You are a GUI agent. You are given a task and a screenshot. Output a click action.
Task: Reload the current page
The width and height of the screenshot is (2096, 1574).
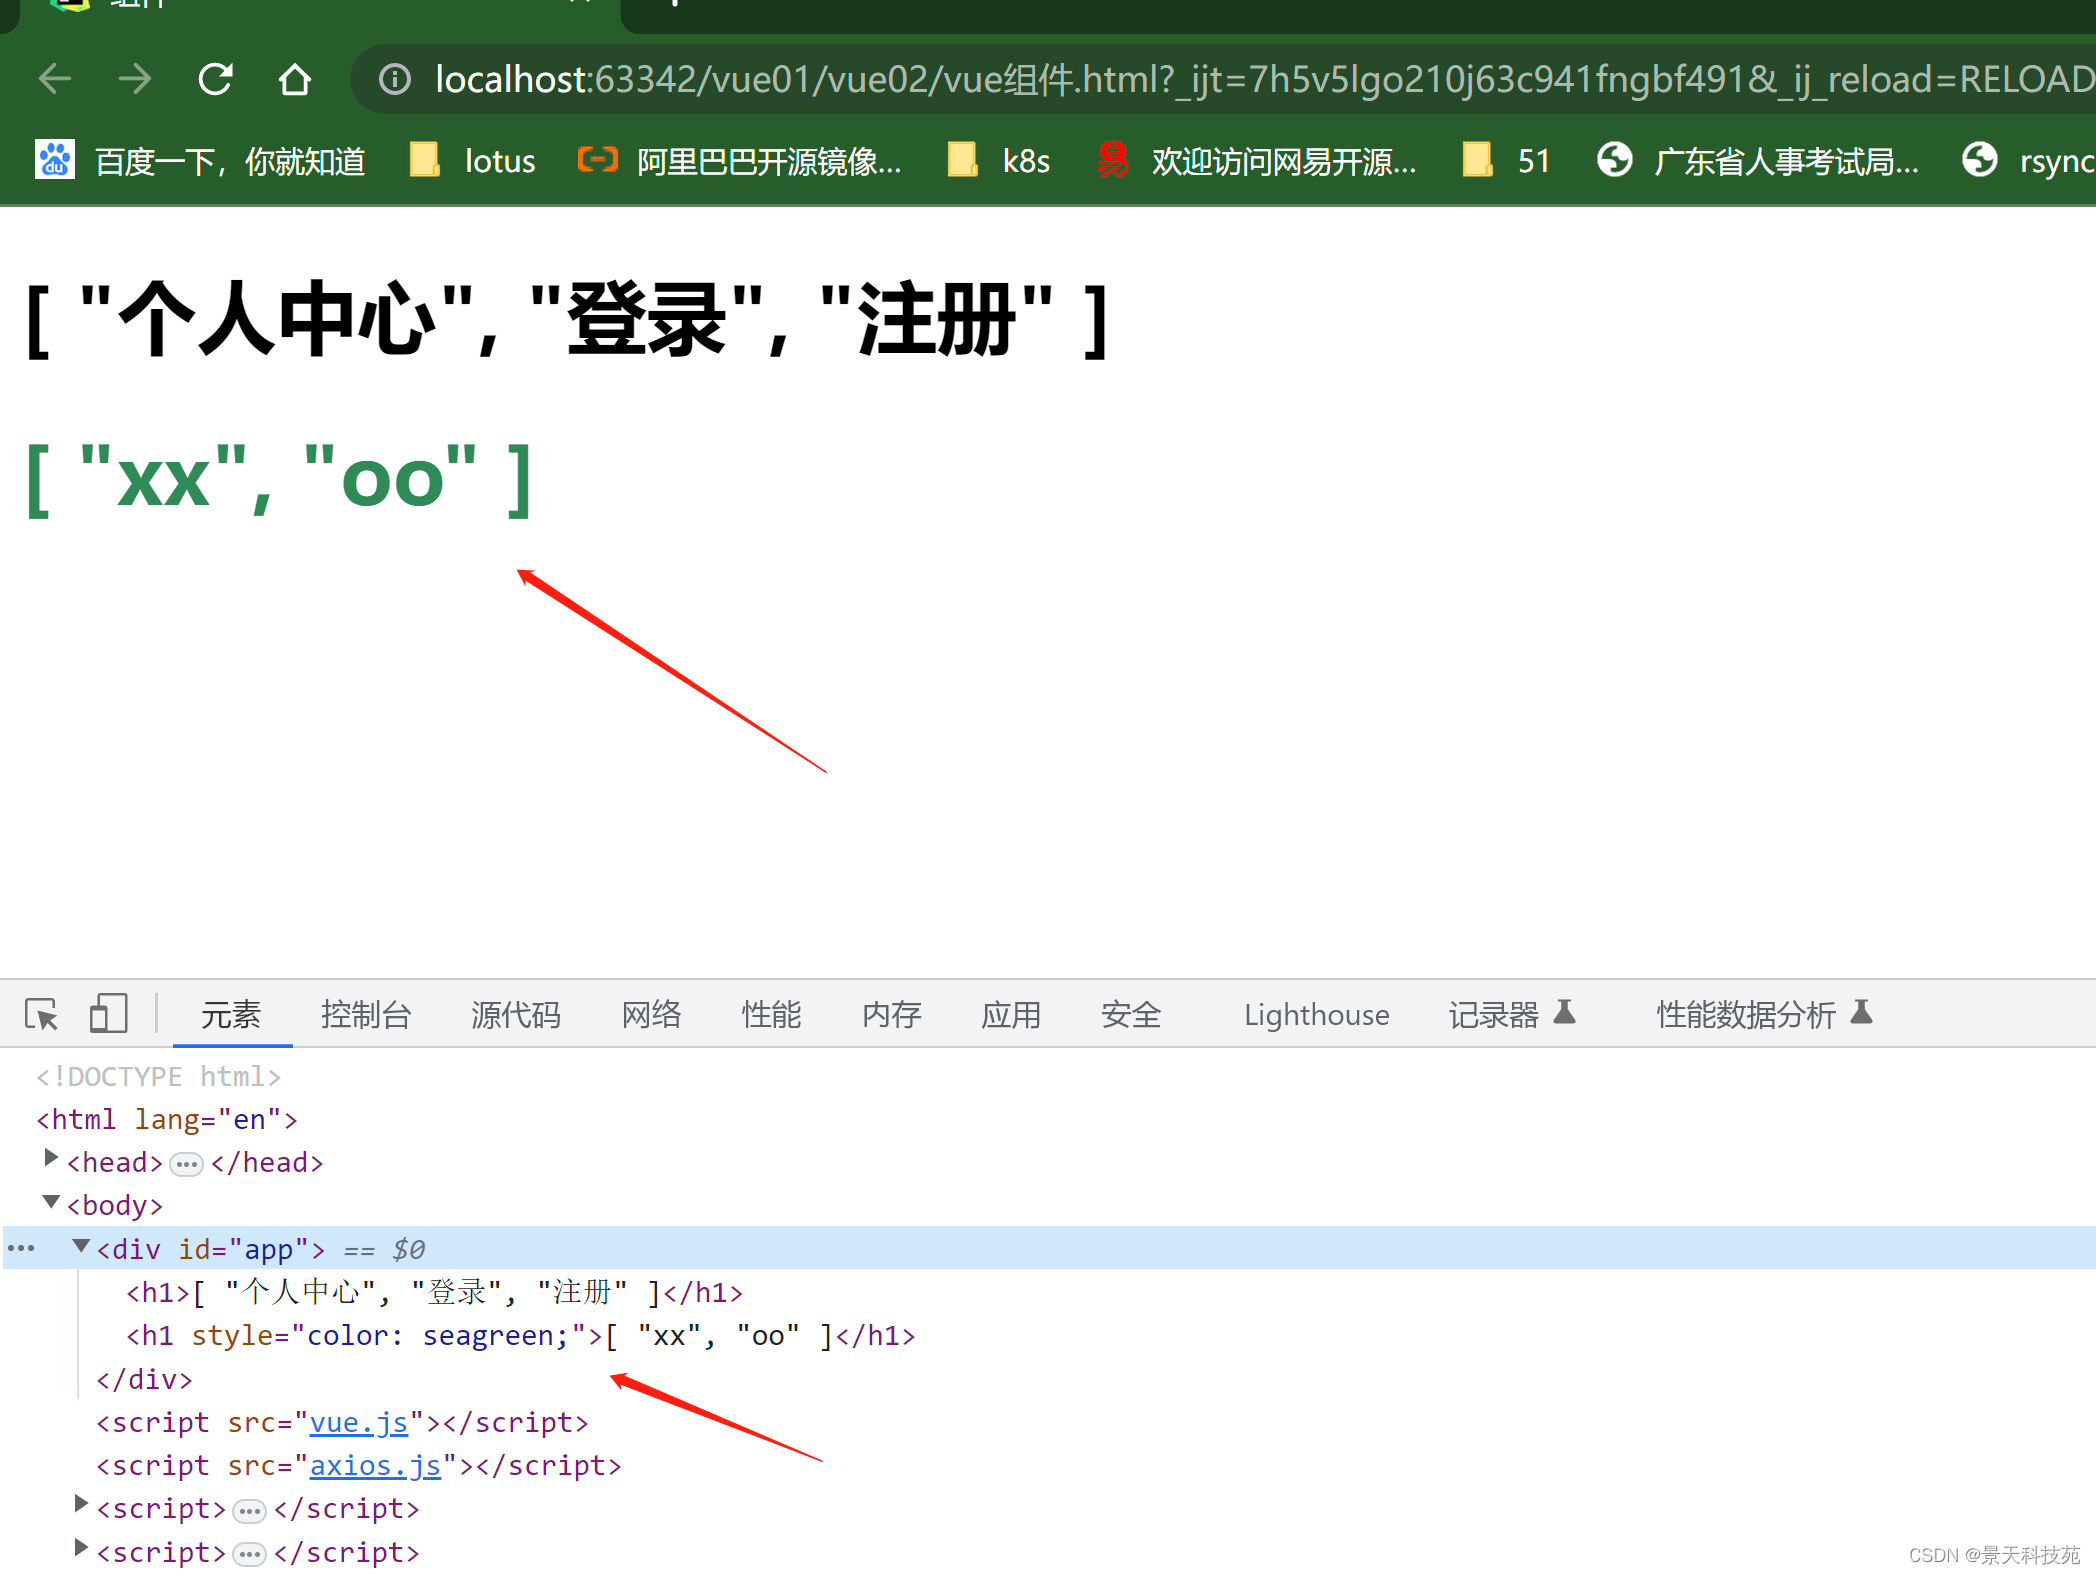(215, 79)
